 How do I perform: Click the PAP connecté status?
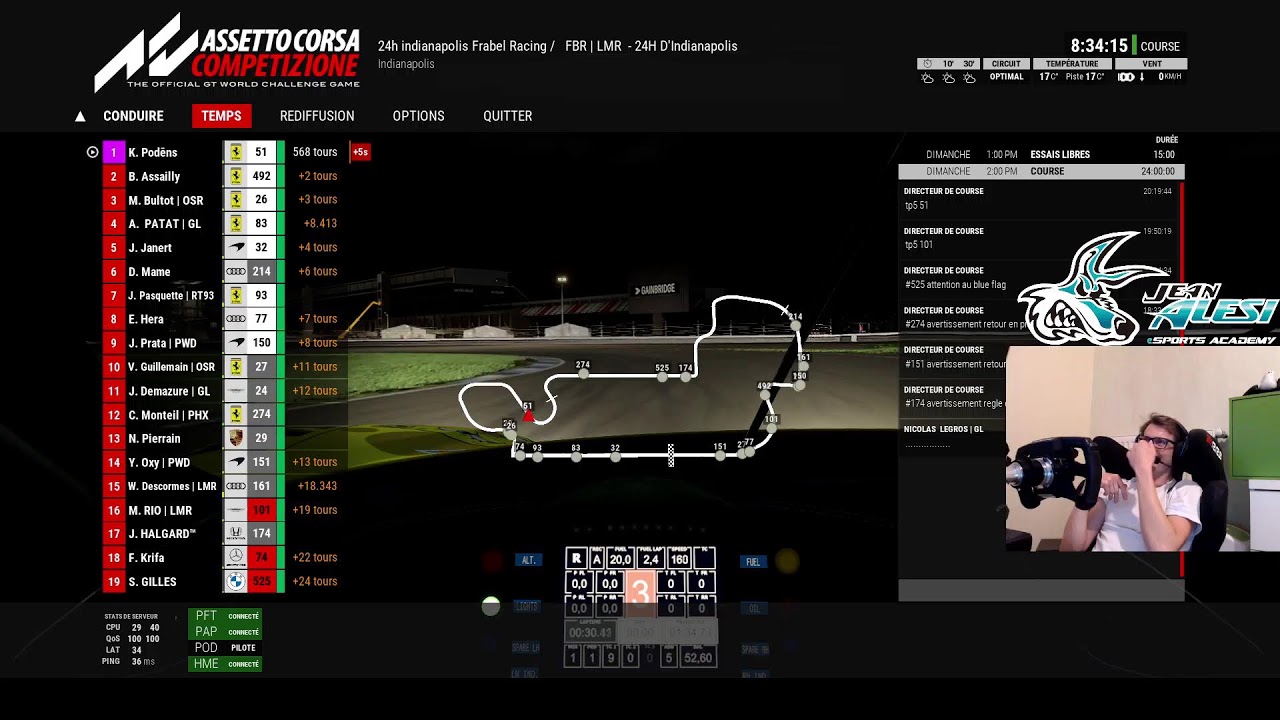[x=225, y=632]
